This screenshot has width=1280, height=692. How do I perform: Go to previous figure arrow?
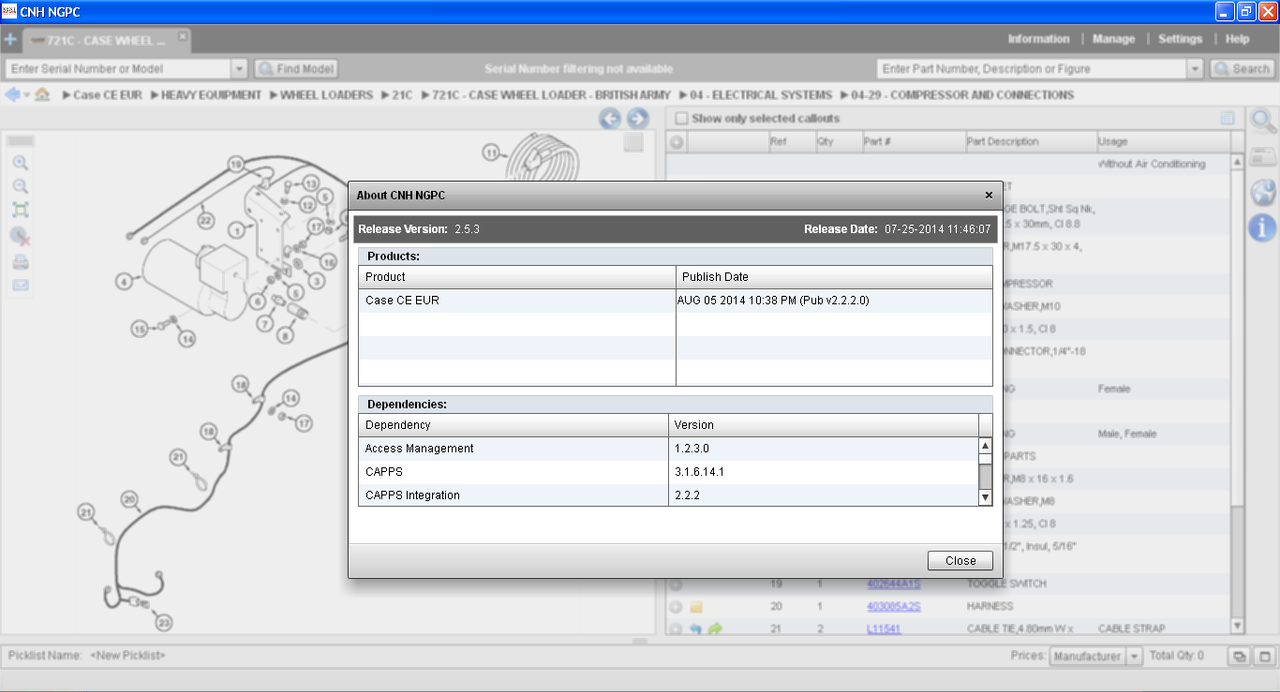tap(610, 118)
